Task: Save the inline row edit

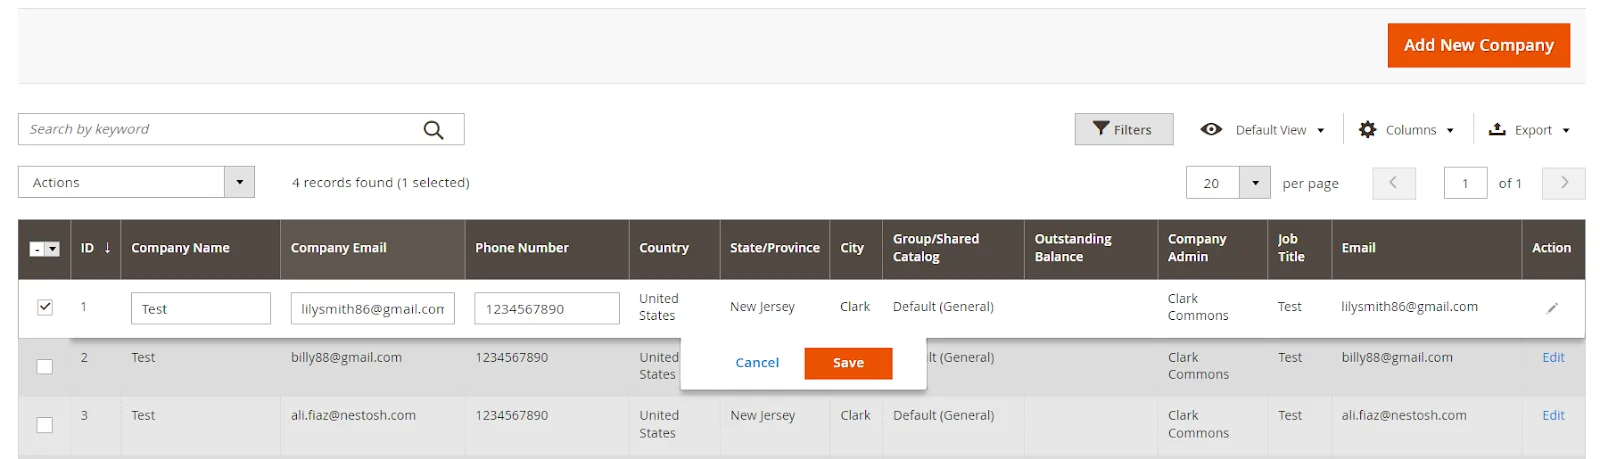Action: pyautogui.click(x=848, y=363)
